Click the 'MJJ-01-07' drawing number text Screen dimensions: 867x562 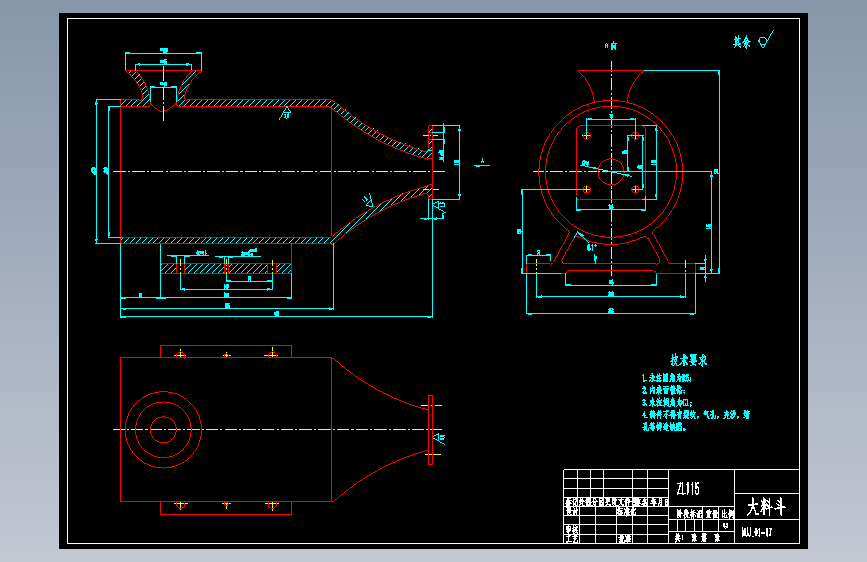coord(756,533)
